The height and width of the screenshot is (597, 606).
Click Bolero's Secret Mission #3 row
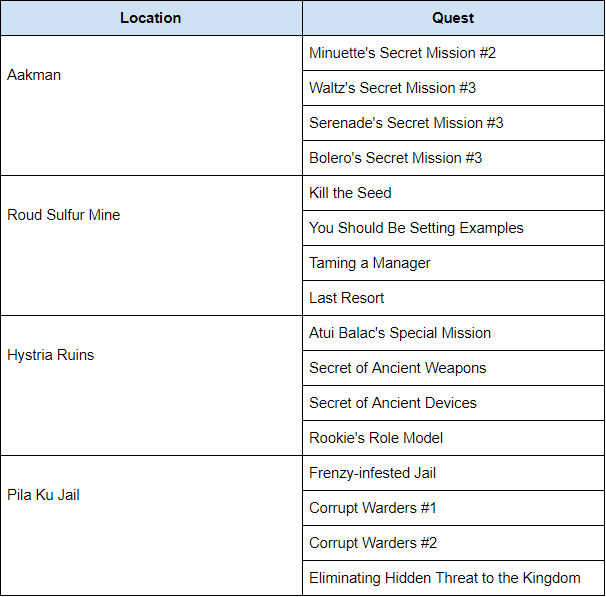453,158
